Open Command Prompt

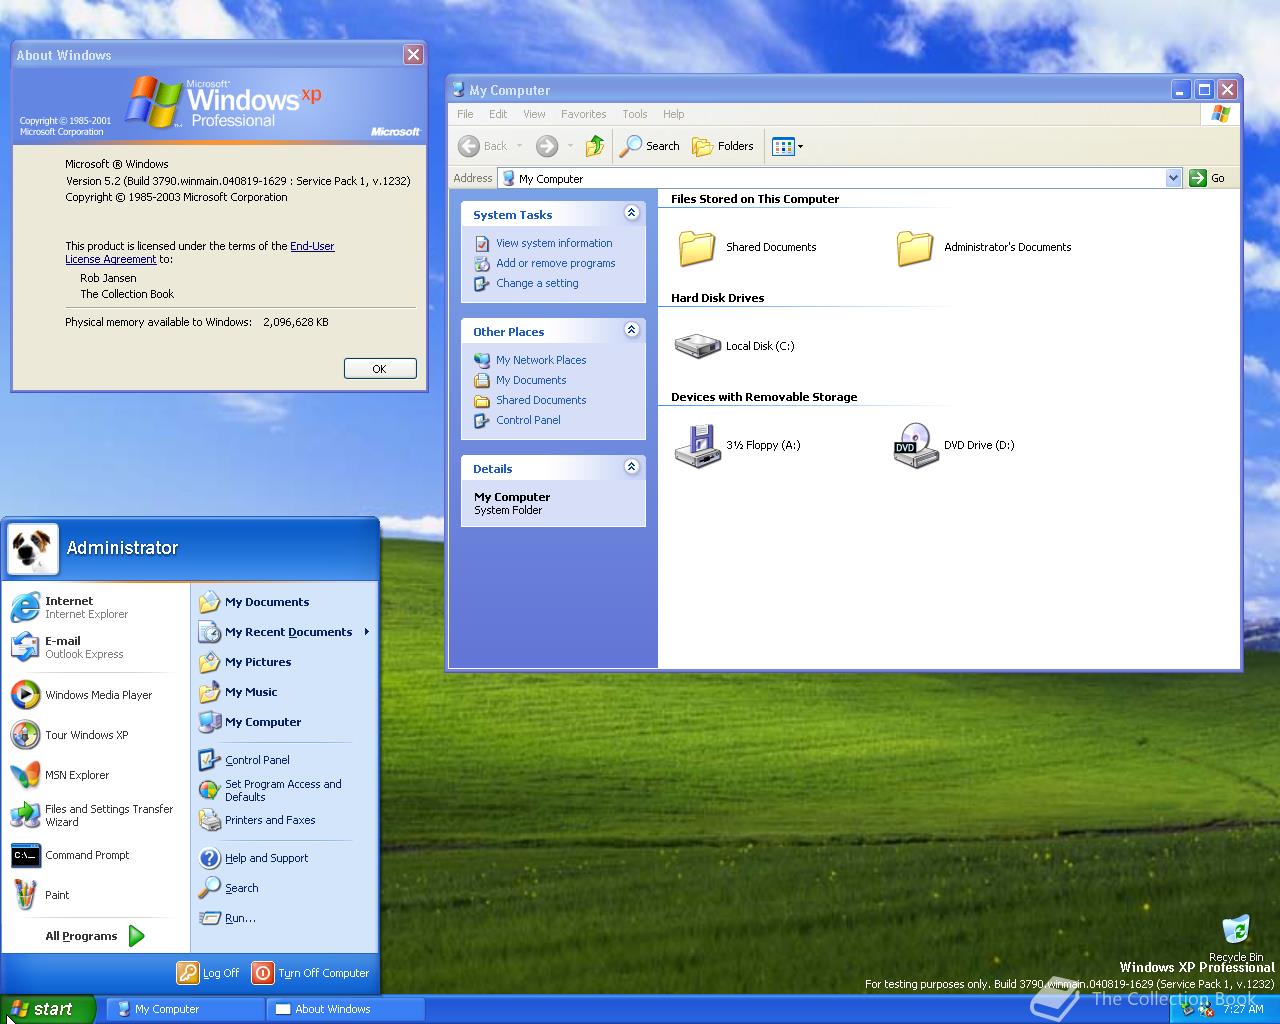95,855
